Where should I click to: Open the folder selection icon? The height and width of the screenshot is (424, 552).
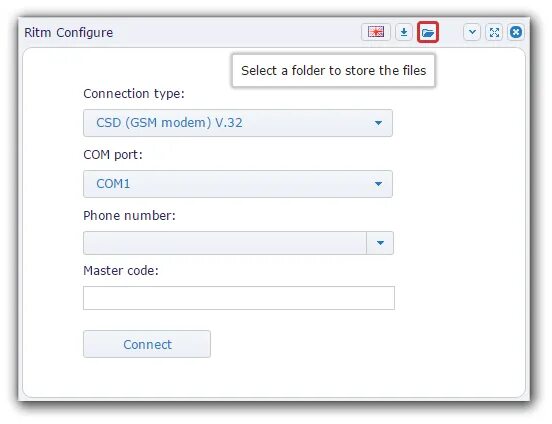428,32
